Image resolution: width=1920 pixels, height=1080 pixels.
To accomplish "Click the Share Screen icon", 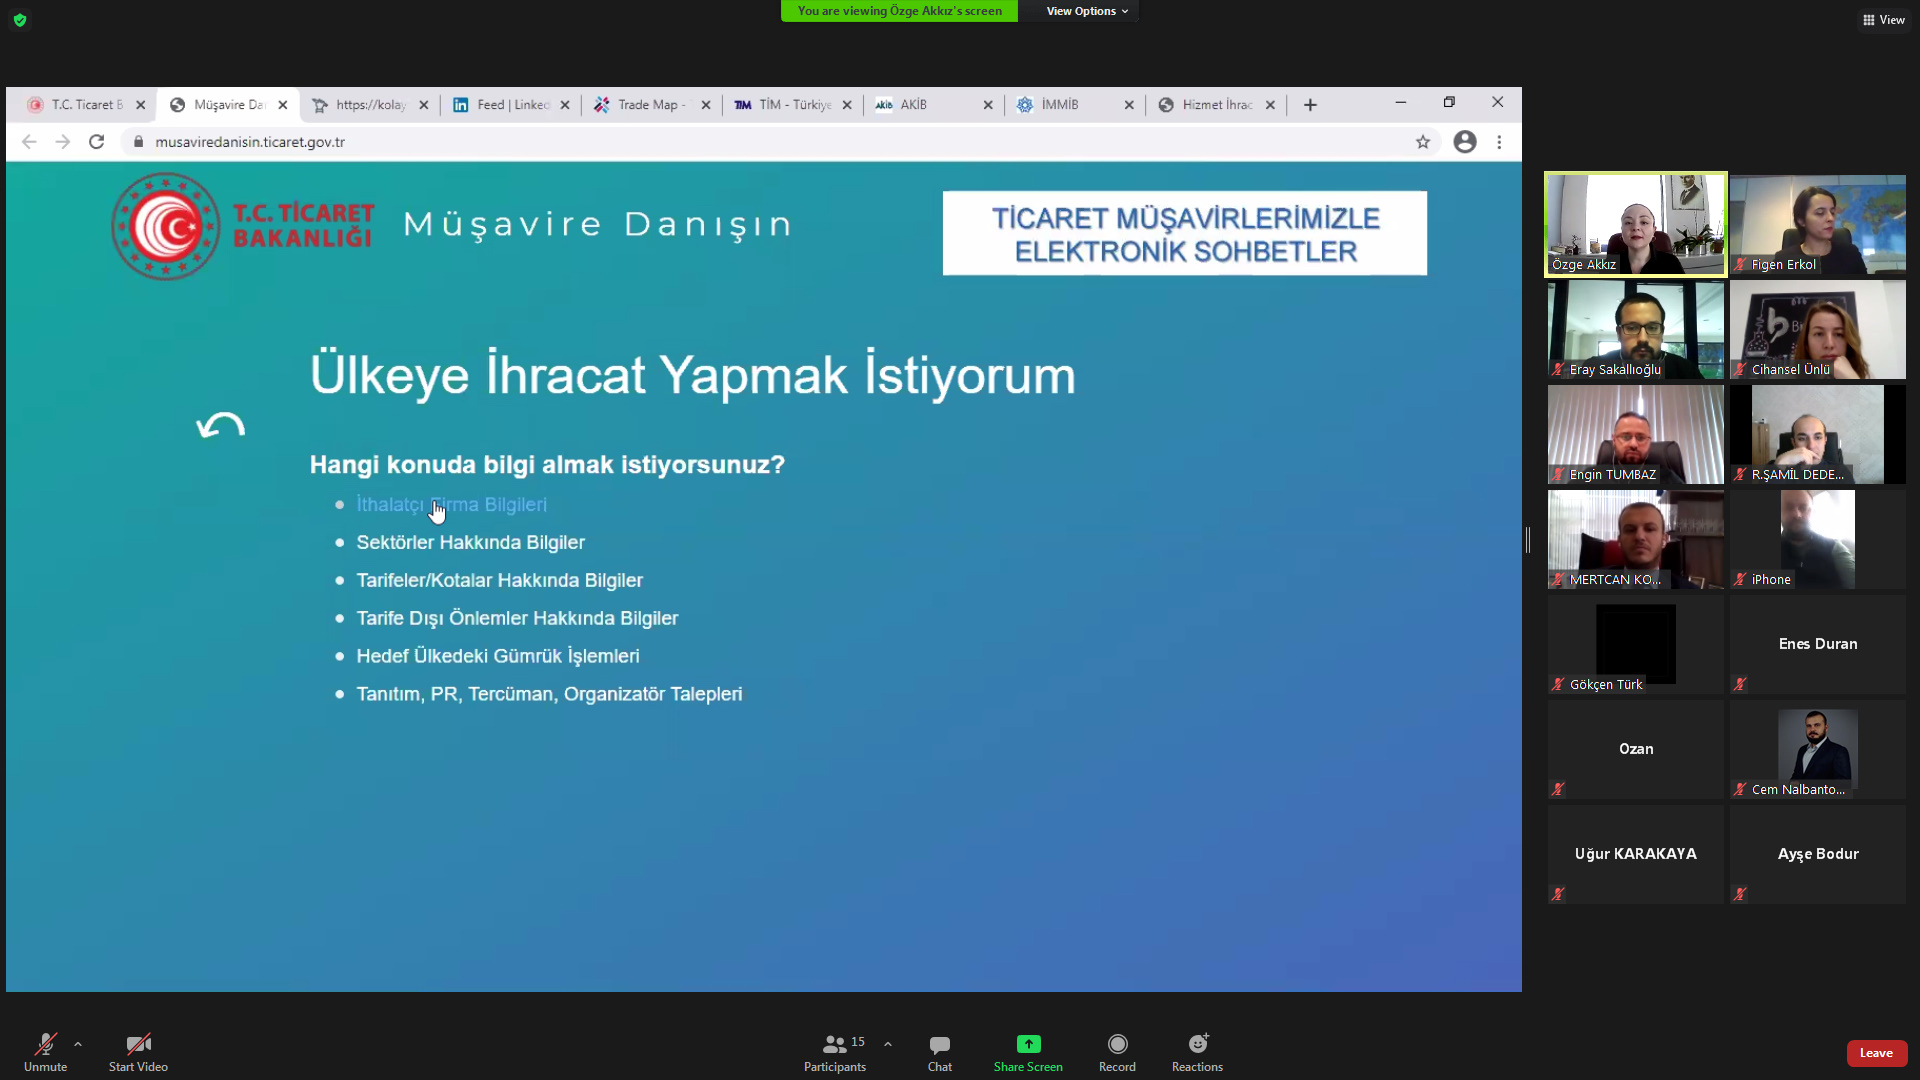I will point(1028,1044).
